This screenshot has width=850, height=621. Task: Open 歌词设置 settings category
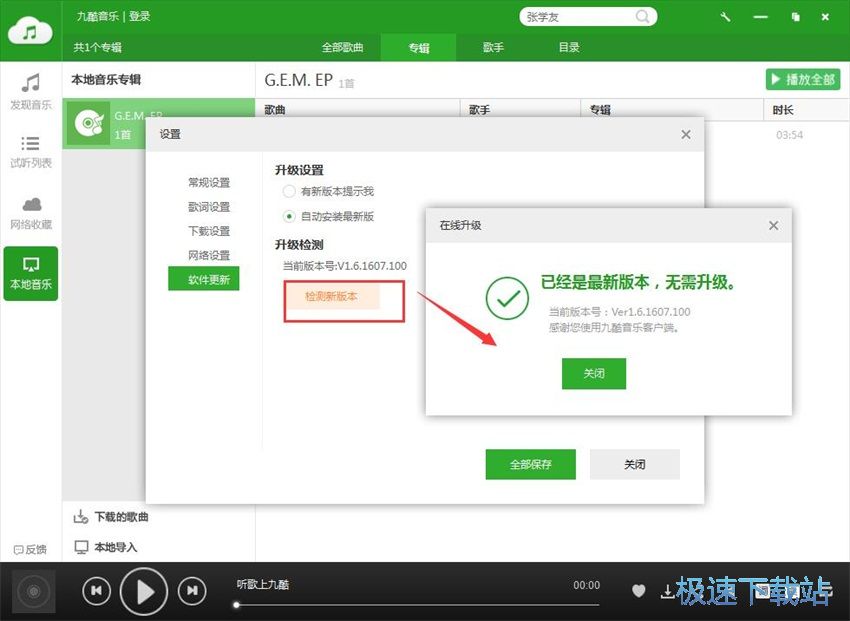209,207
